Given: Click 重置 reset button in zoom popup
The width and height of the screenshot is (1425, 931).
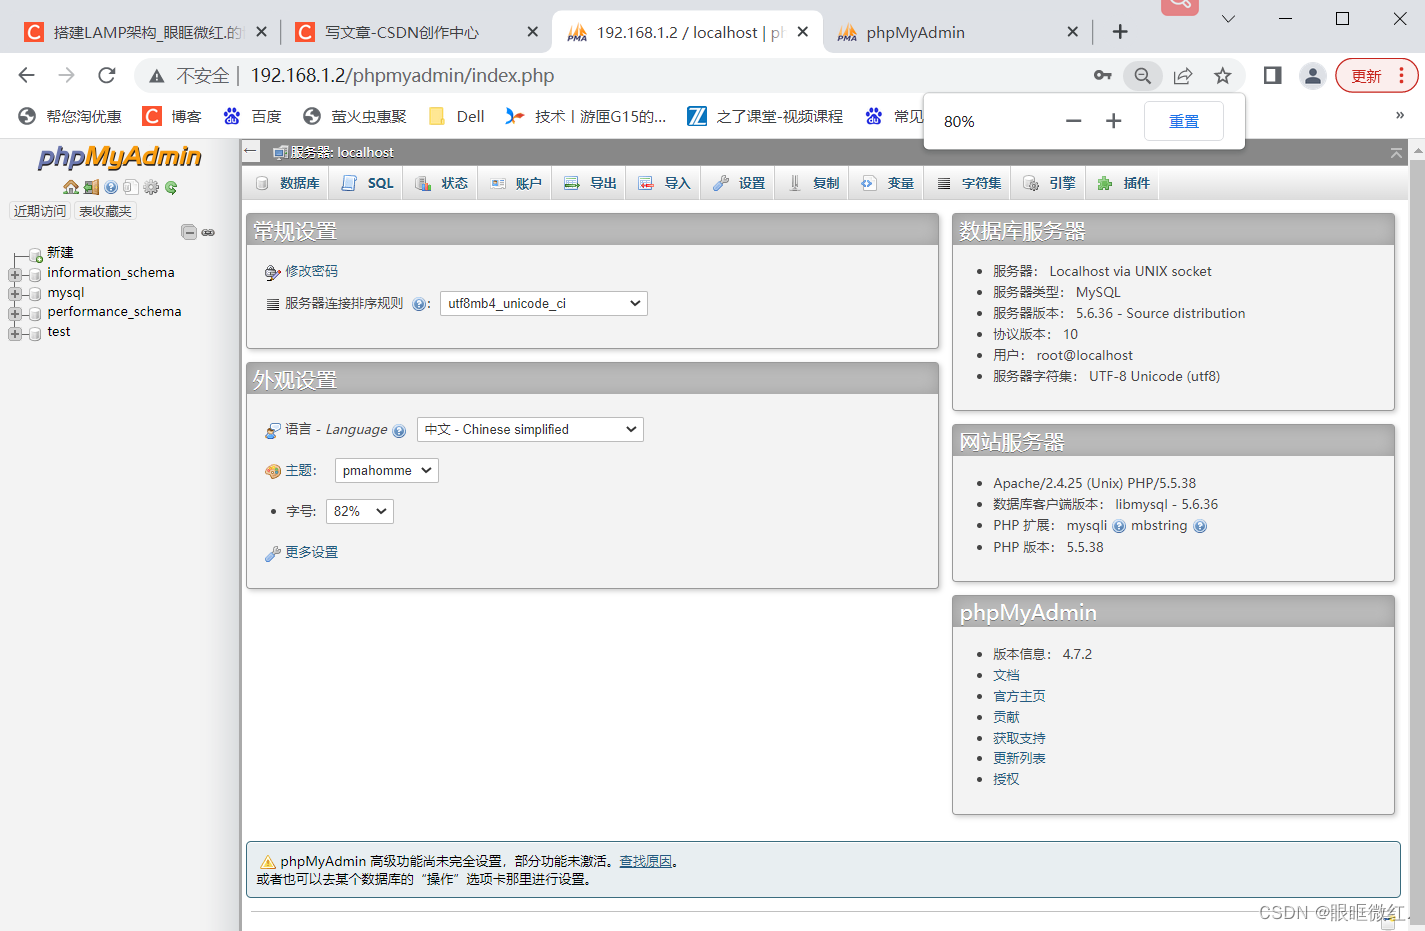Looking at the screenshot, I should coord(1184,121).
